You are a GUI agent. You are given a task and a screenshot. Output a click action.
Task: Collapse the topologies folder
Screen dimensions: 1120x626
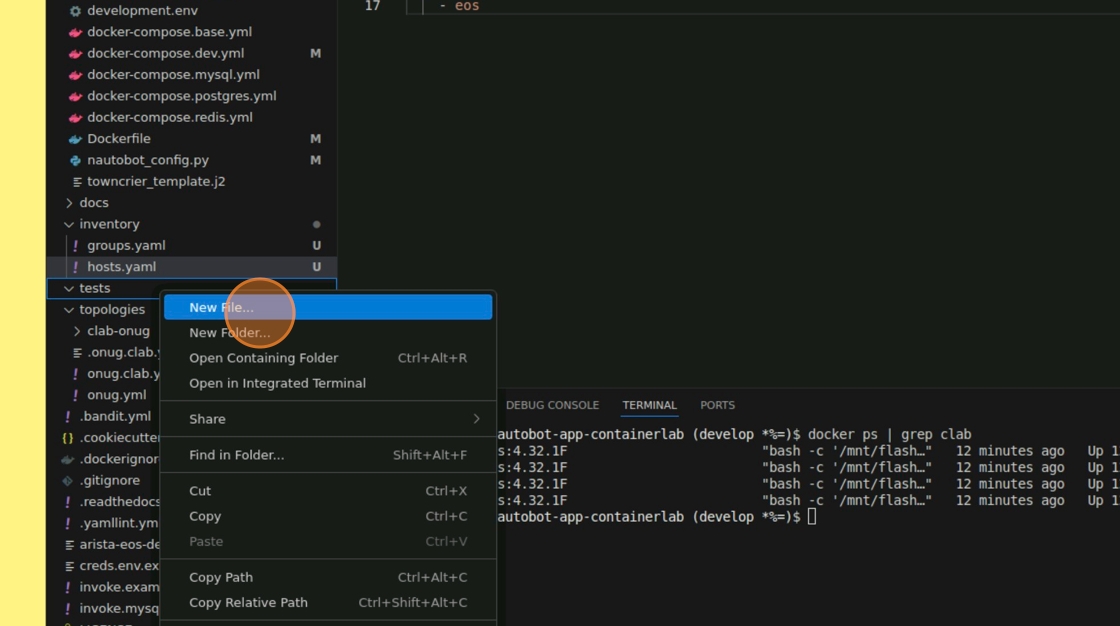(x=69, y=310)
